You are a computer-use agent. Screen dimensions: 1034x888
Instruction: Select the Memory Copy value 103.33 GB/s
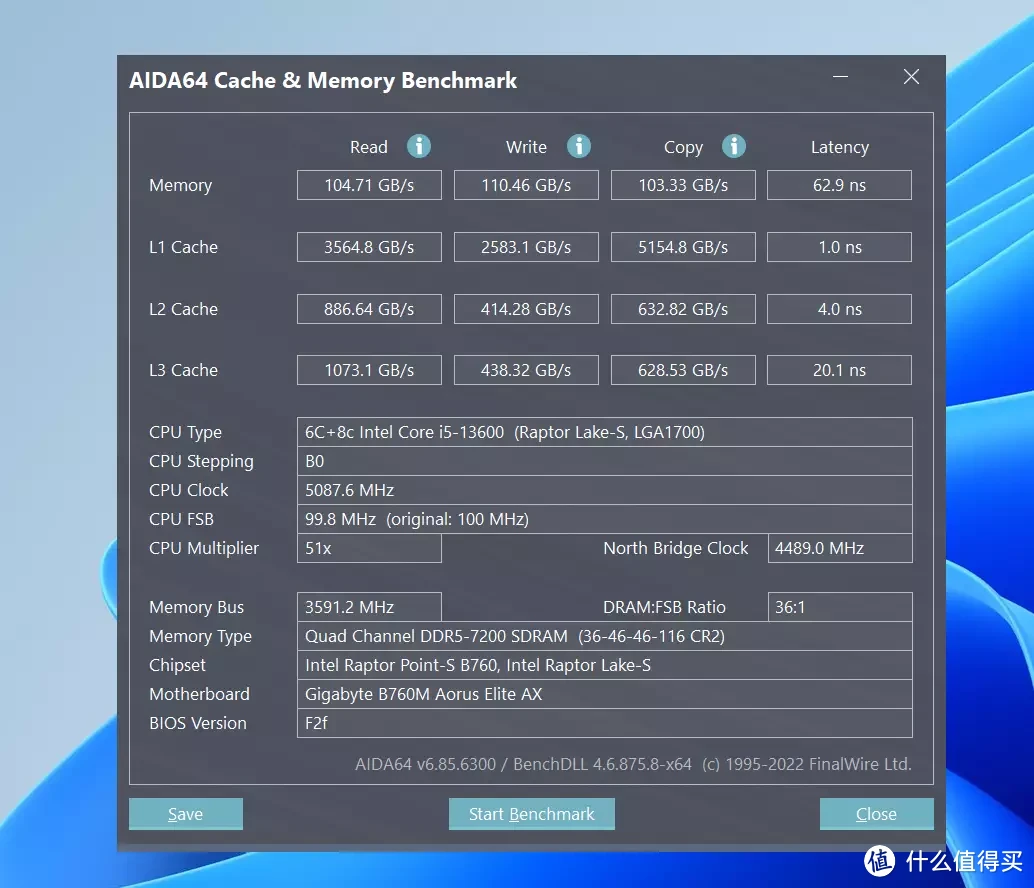683,185
